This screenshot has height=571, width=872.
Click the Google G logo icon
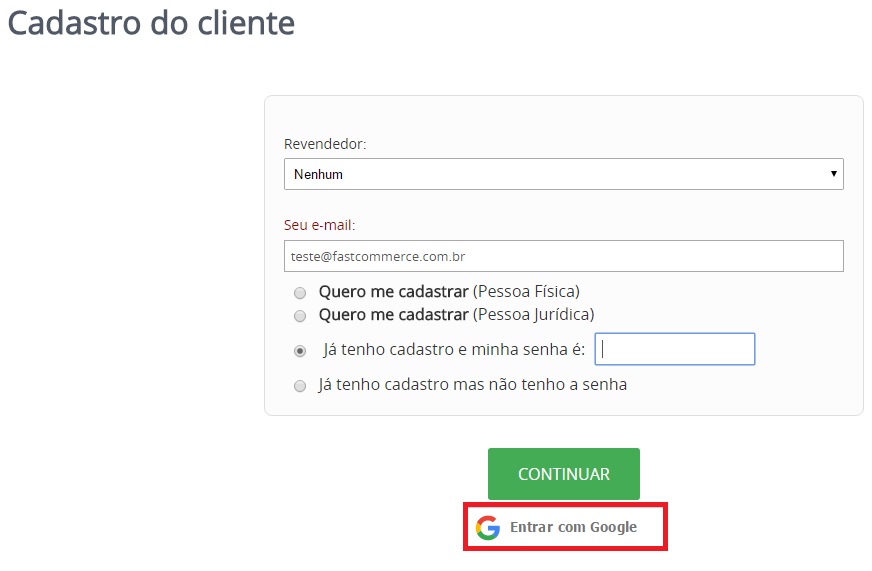[488, 527]
